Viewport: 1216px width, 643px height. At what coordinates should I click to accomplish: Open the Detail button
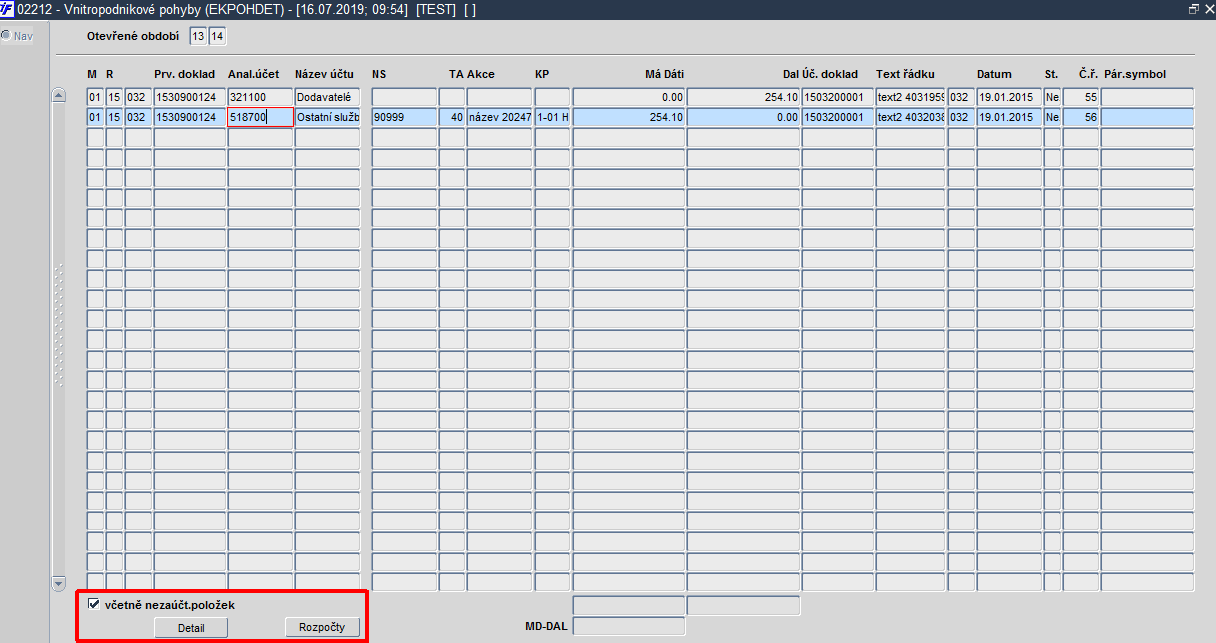(x=191, y=627)
